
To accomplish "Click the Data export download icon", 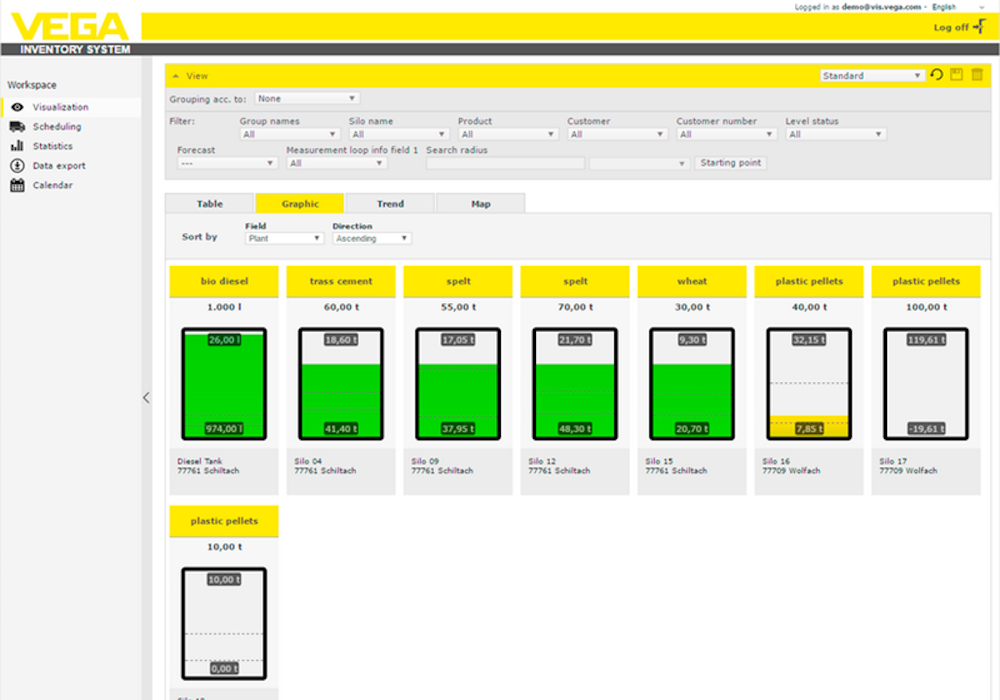I will pyautogui.click(x=17, y=166).
